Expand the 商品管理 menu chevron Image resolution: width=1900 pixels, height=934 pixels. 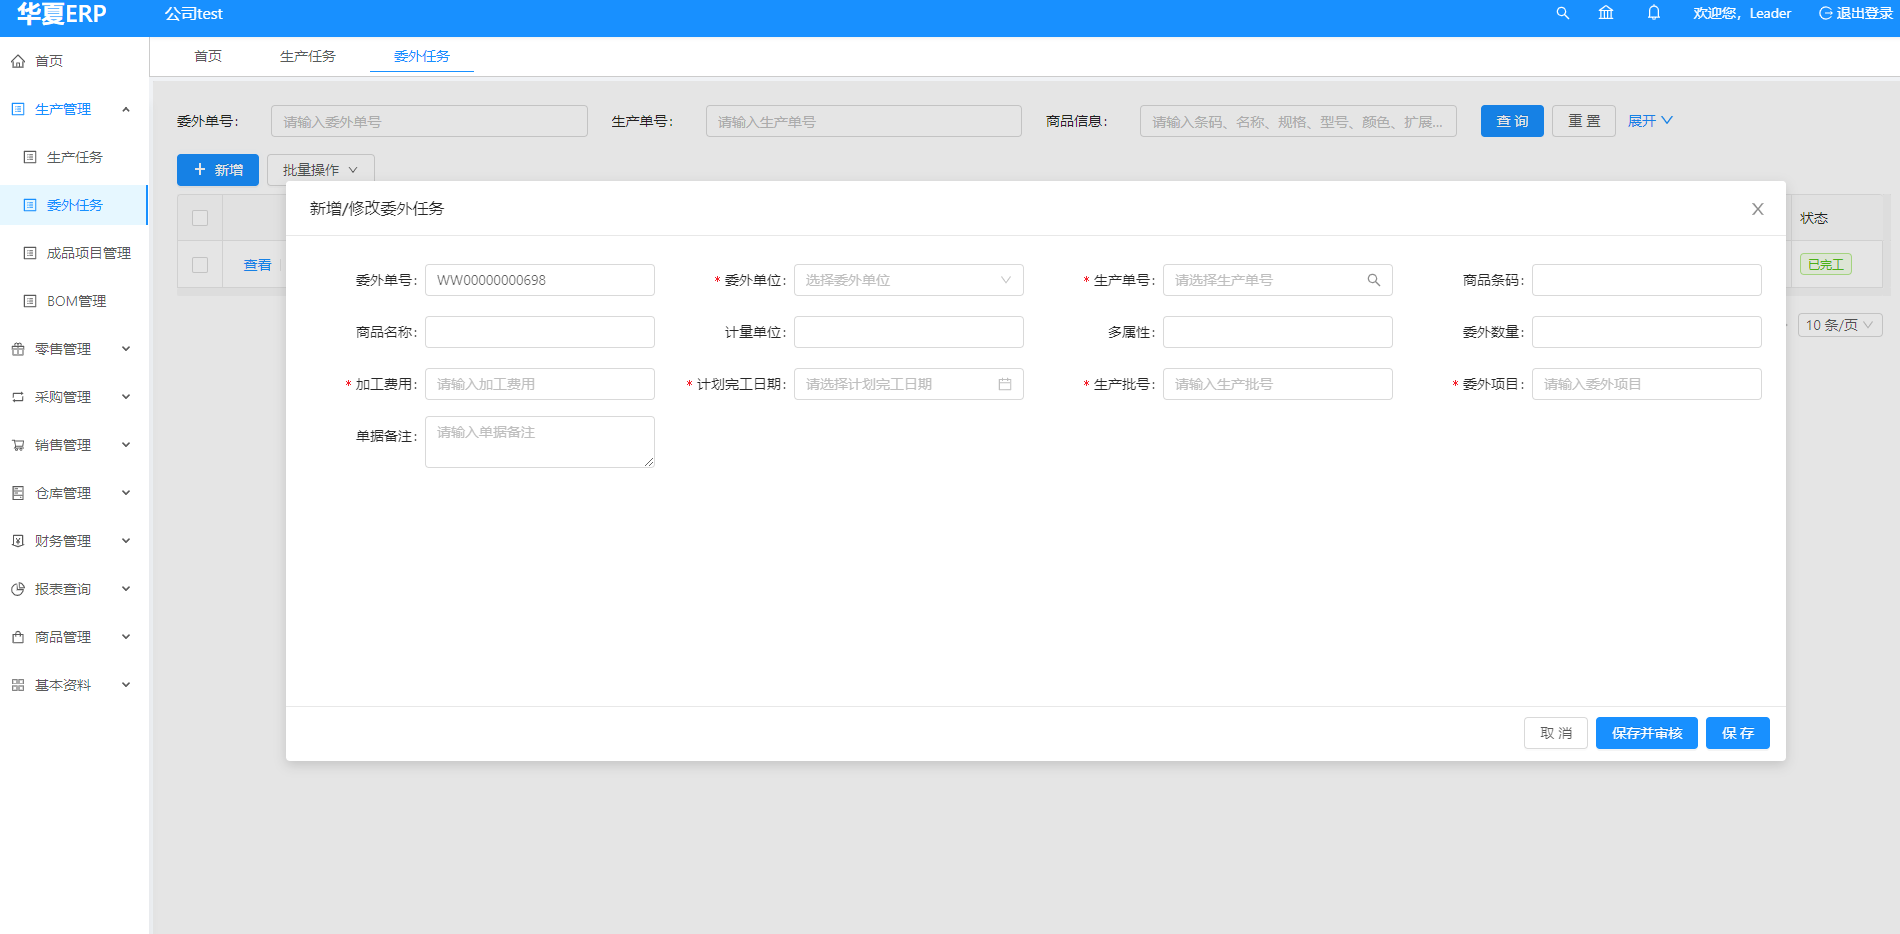coord(126,637)
